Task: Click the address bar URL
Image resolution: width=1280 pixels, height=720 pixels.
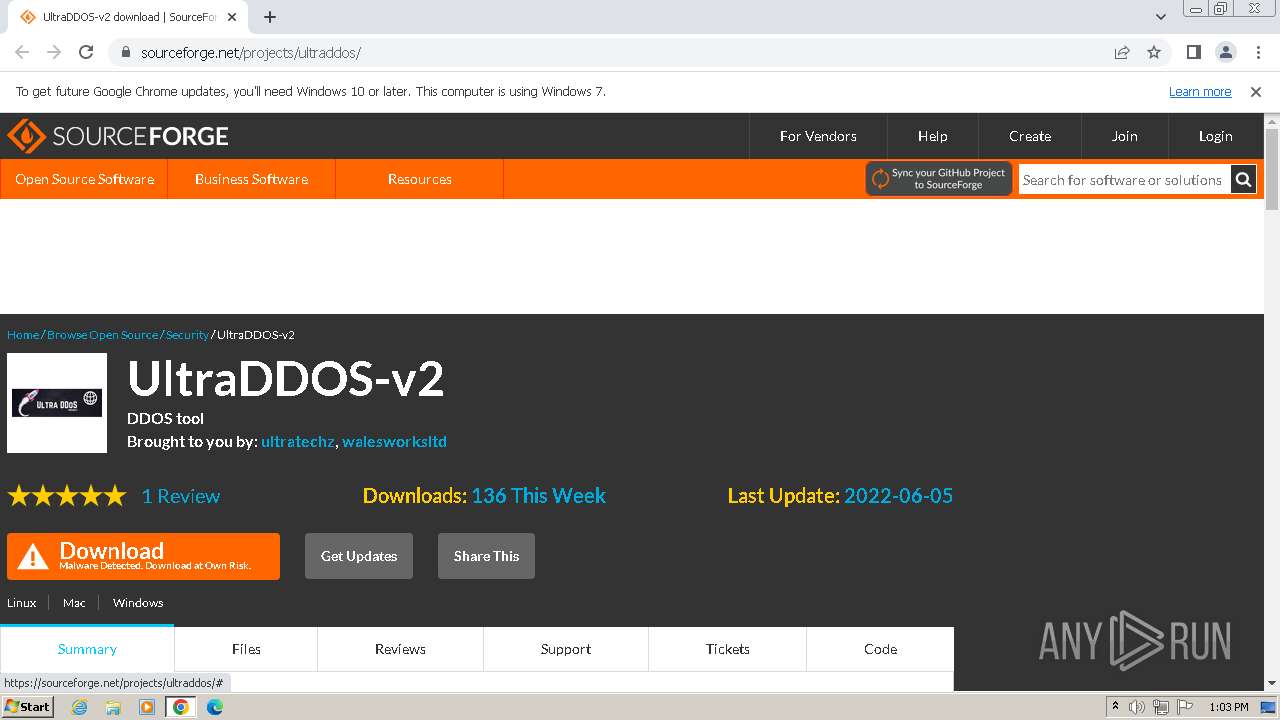Action: click(250, 52)
